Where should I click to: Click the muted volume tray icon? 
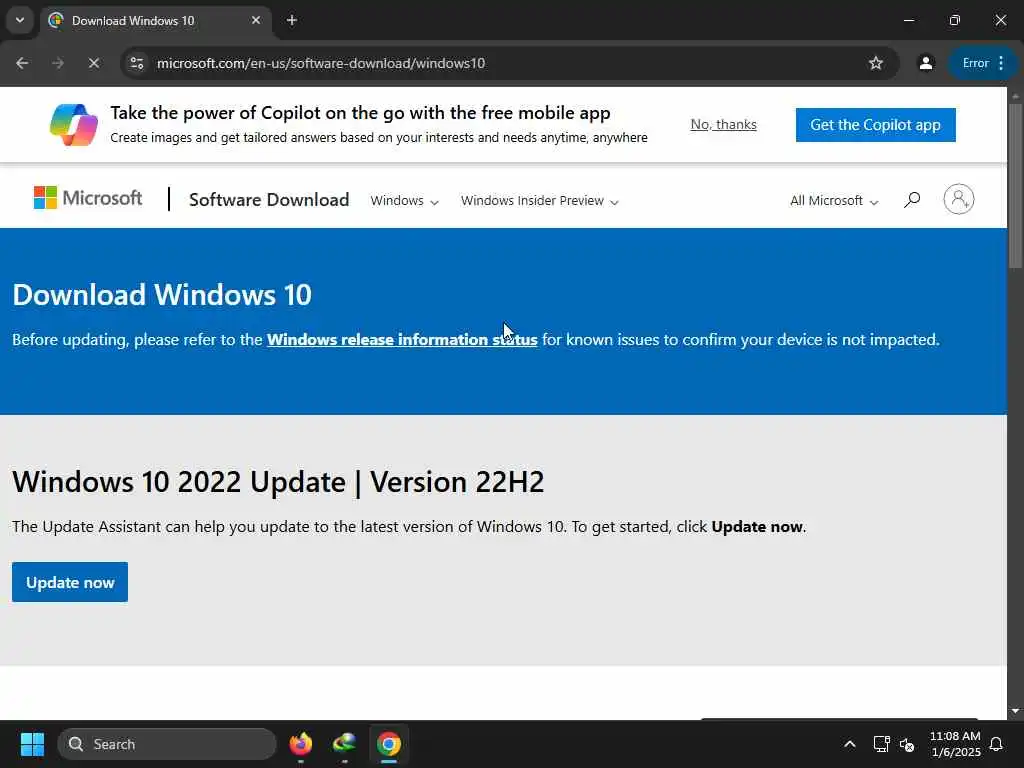click(x=906, y=744)
